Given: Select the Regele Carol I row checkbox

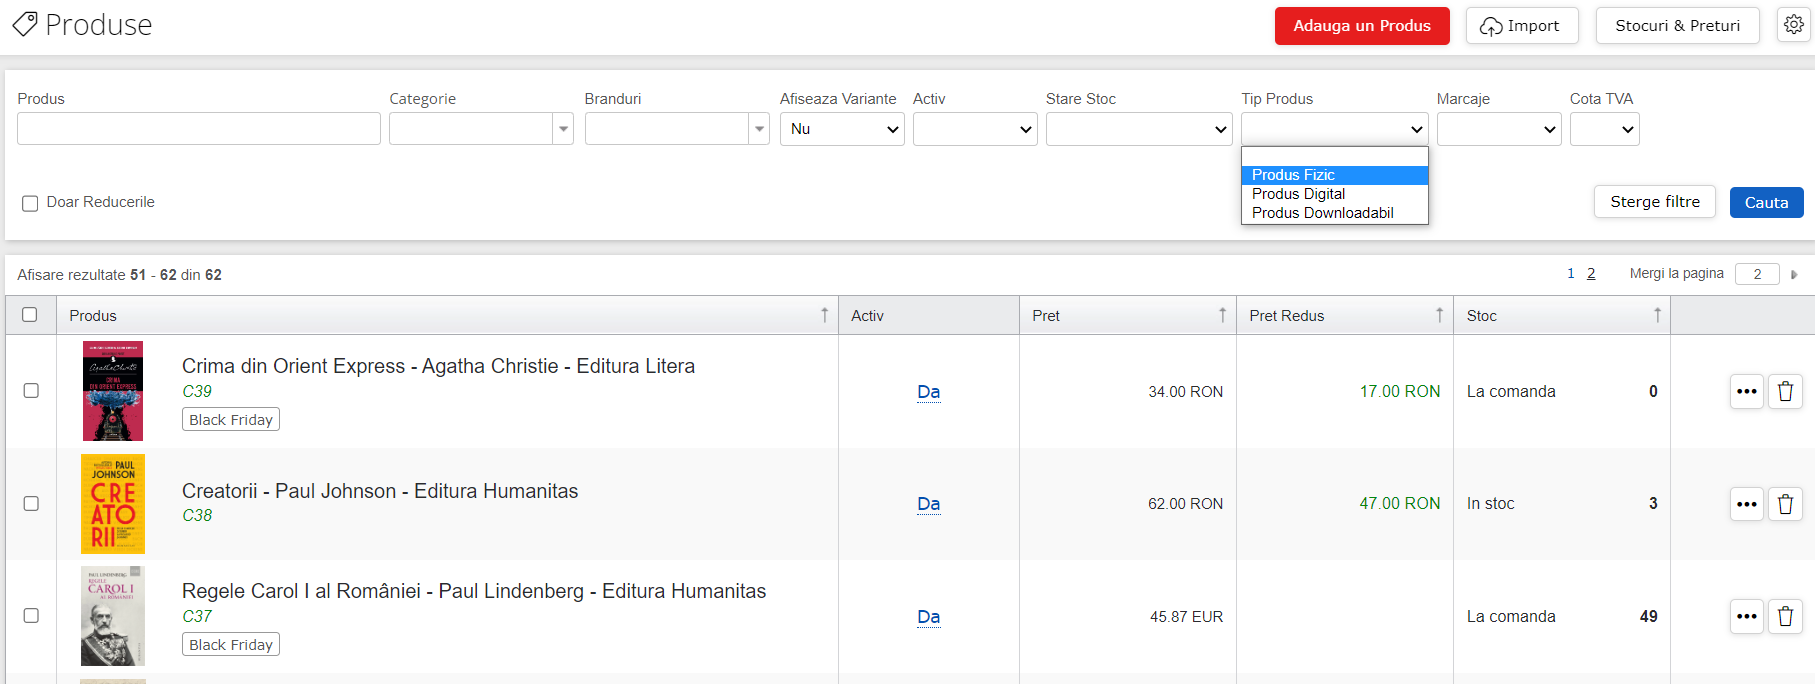Looking at the screenshot, I should click(31, 616).
